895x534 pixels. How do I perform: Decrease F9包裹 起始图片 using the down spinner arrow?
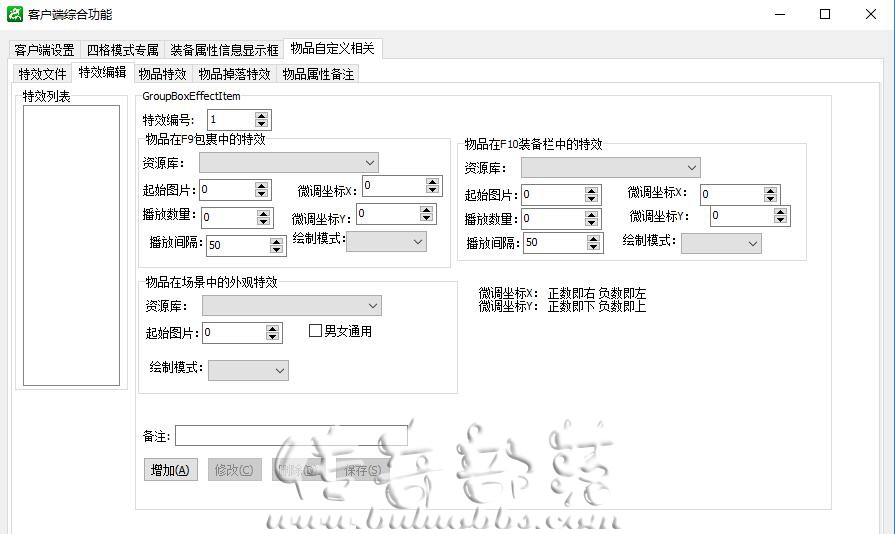pyautogui.click(x=261, y=193)
